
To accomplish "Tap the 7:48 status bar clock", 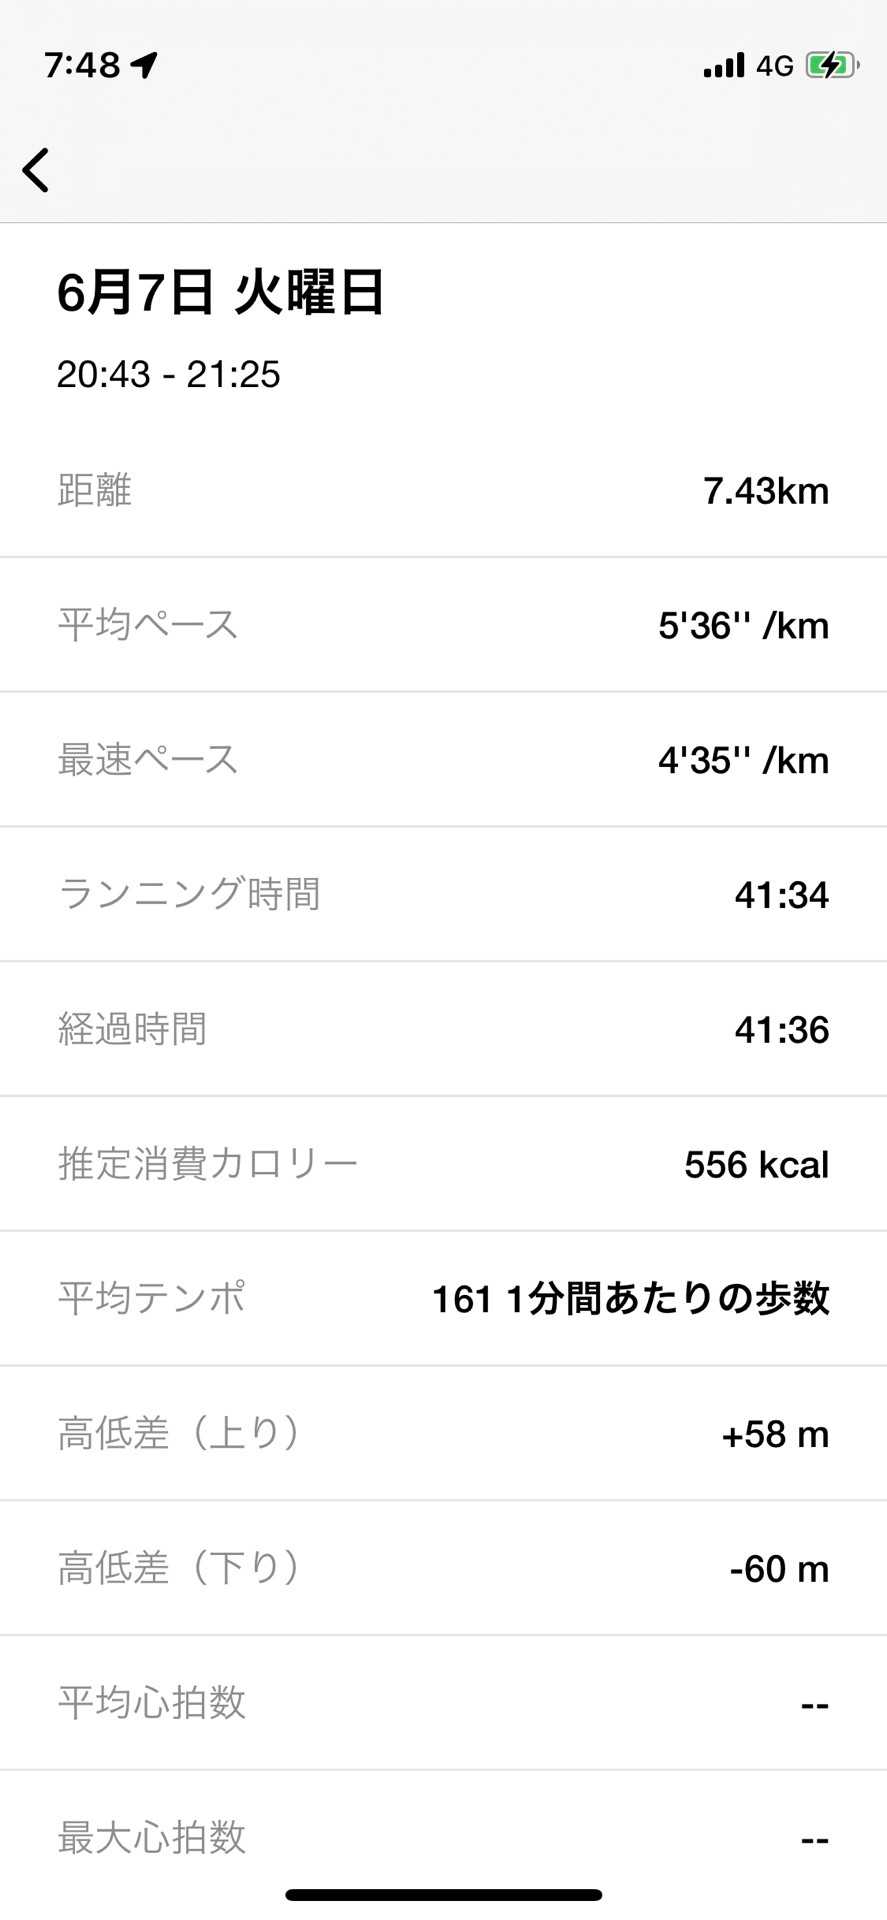I will [82, 65].
